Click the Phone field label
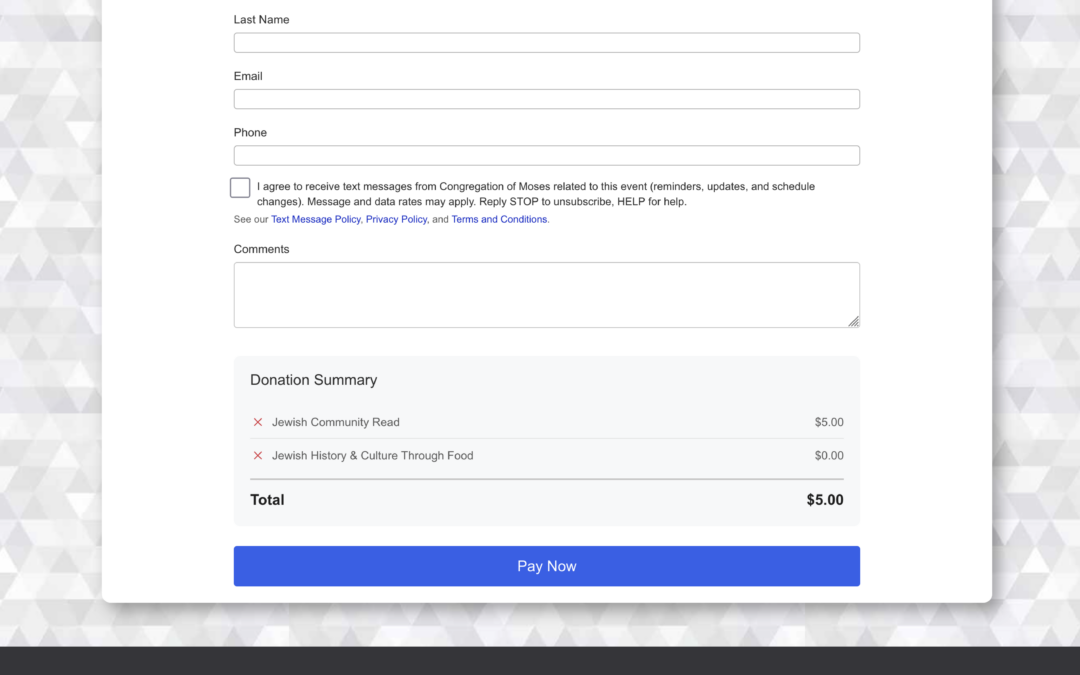Screen dimensions: 1080x675 (x=250, y=133)
